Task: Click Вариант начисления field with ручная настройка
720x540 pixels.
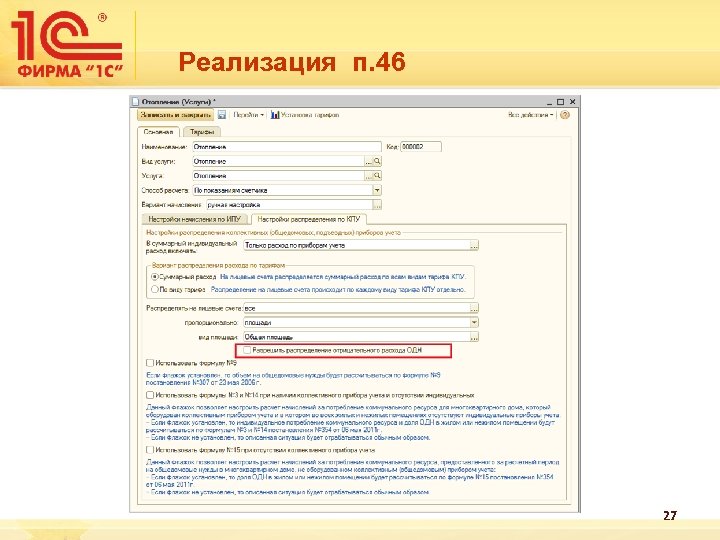Action: point(289,205)
